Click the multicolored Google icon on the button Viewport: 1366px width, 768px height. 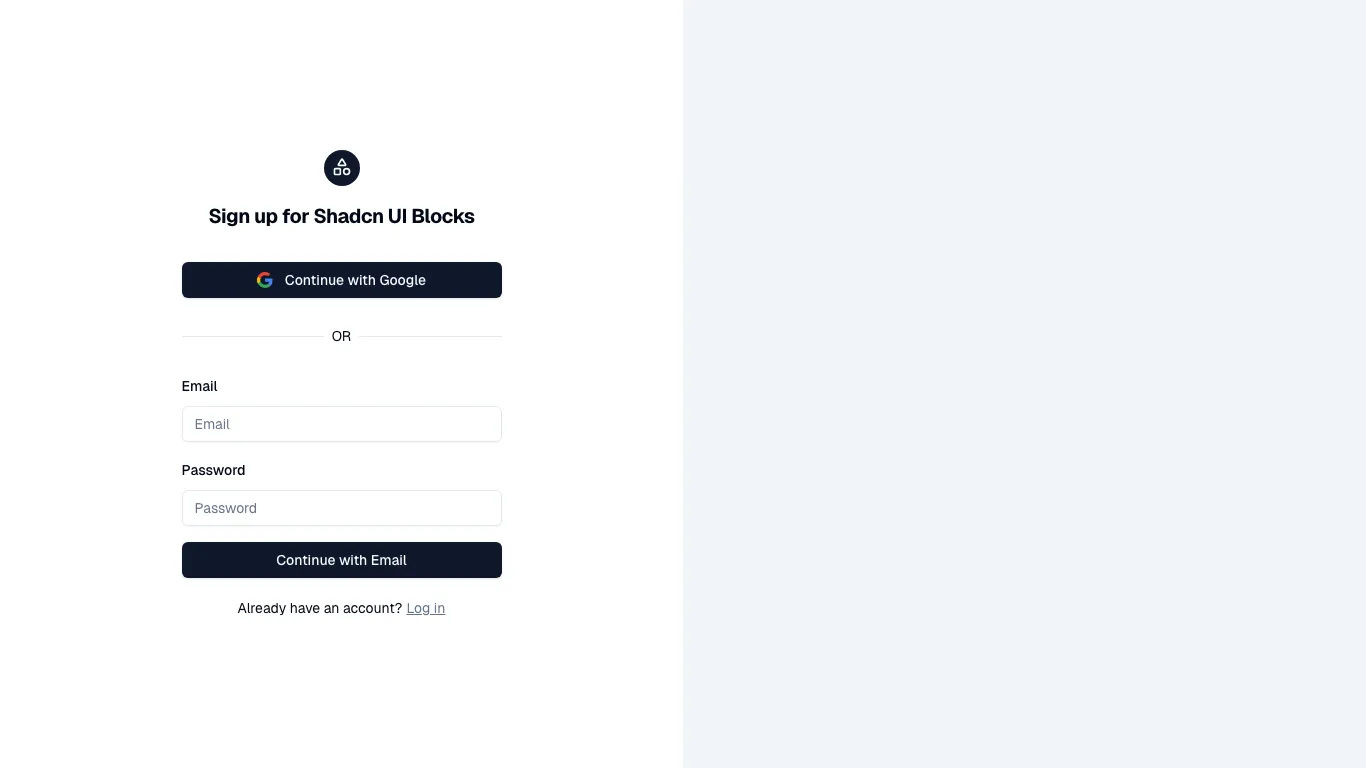pyautogui.click(x=264, y=280)
